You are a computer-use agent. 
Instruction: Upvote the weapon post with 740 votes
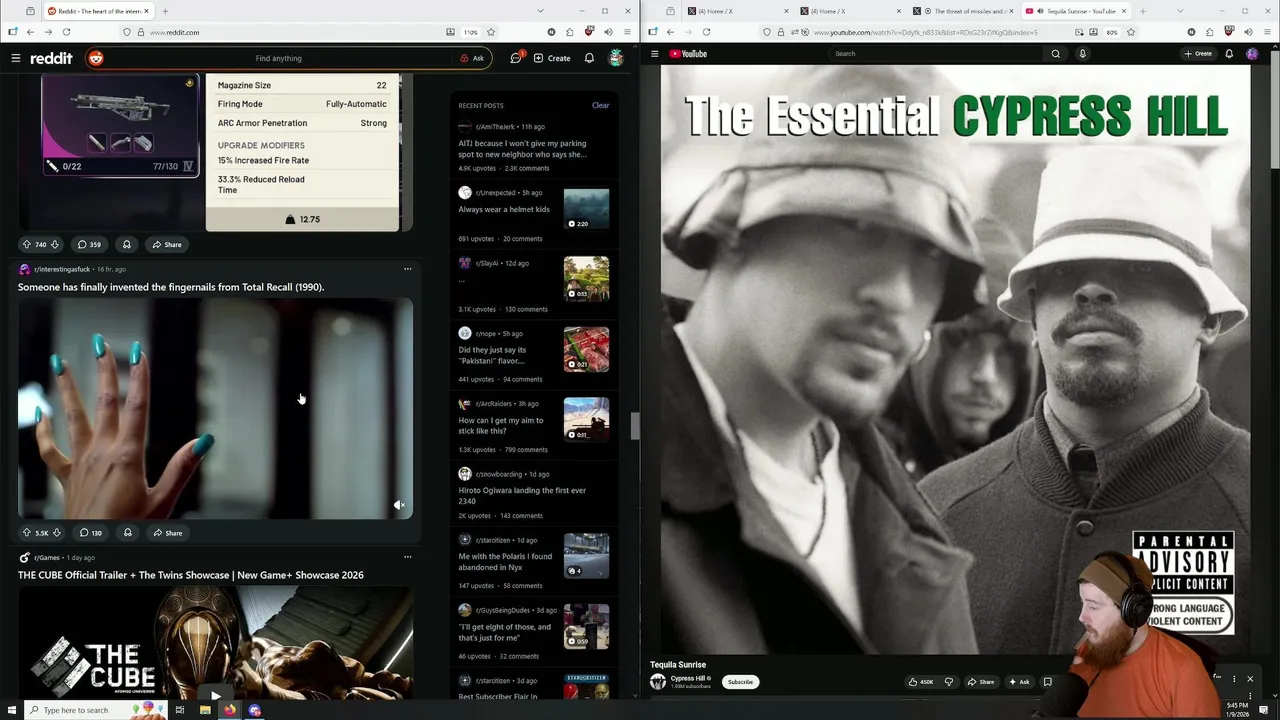27,244
